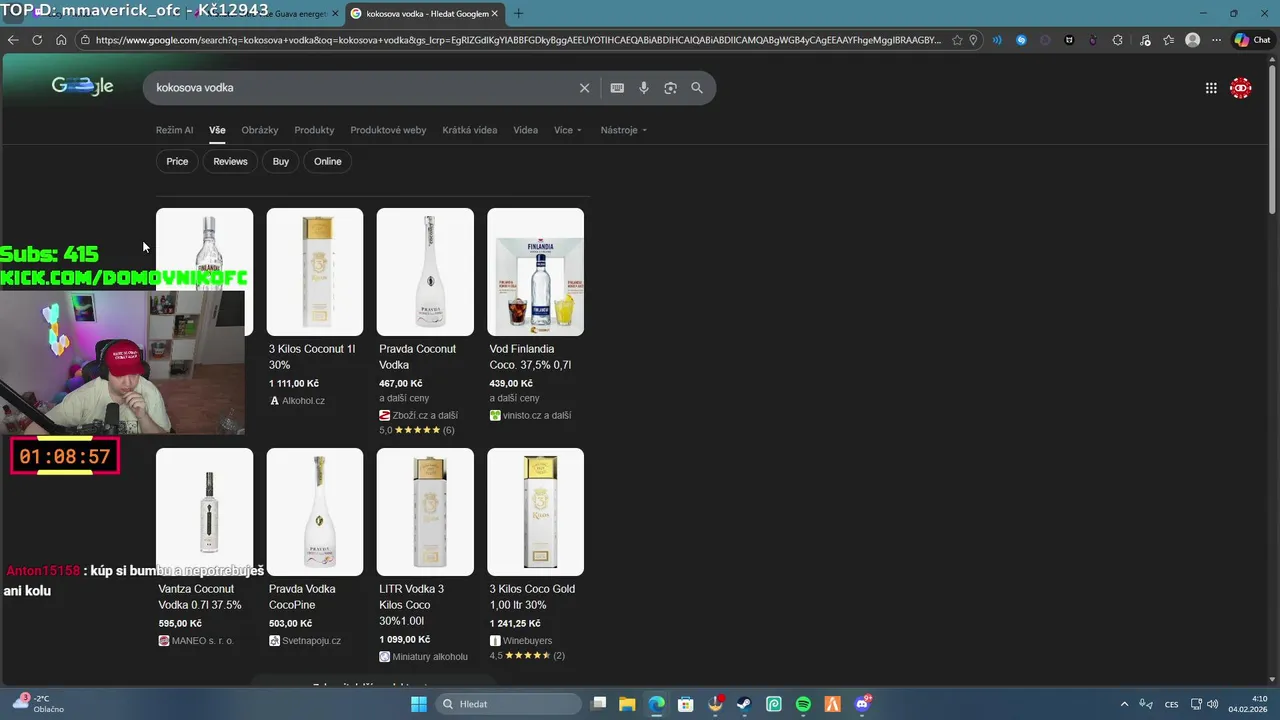Open the Google logo homepage link
This screenshot has height=720, width=1280.
click(82, 87)
